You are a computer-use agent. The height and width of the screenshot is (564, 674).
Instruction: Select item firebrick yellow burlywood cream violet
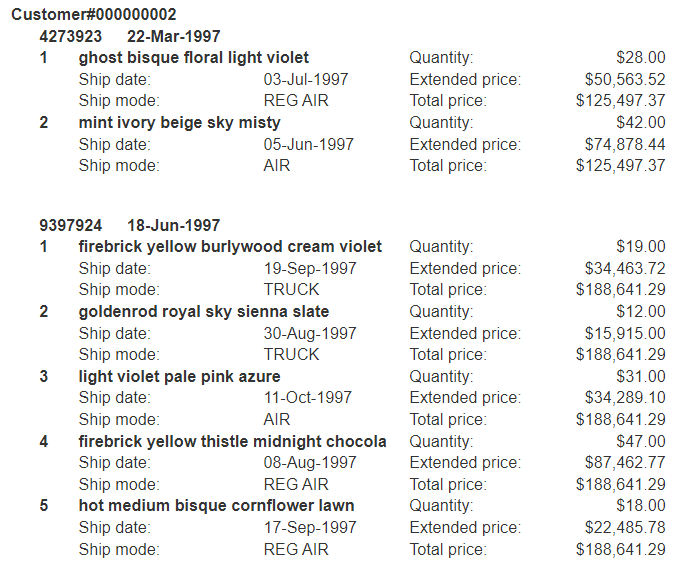click(x=230, y=246)
